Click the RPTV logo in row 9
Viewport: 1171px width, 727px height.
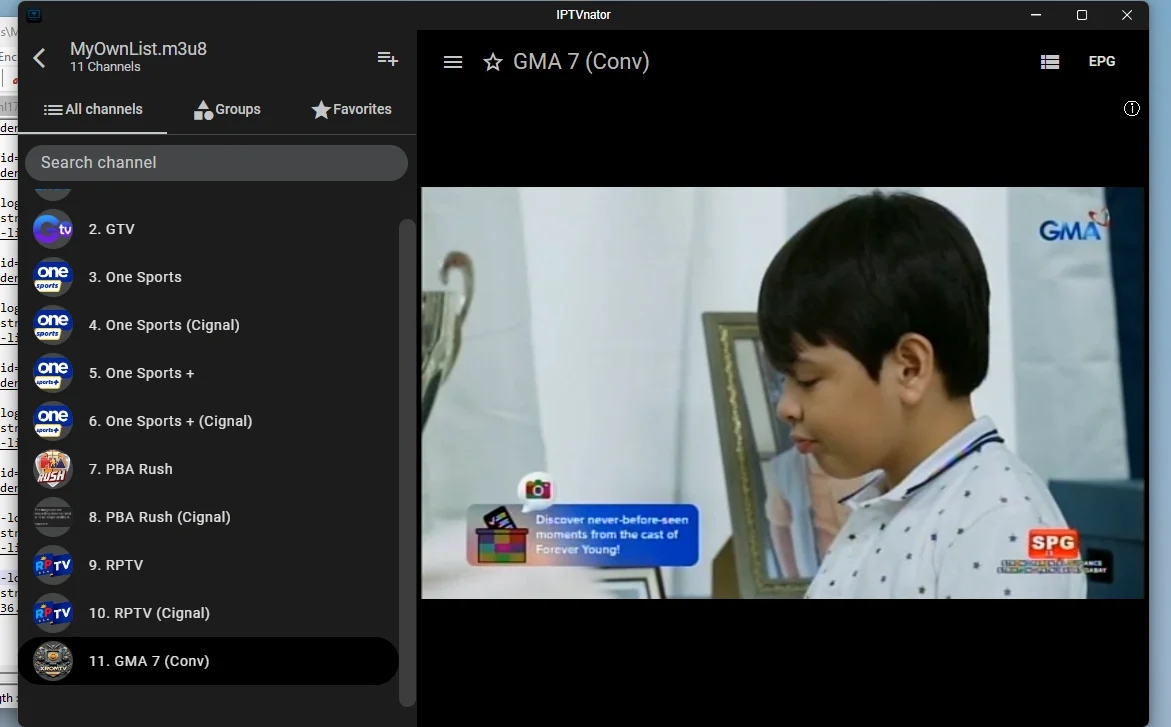tap(53, 565)
